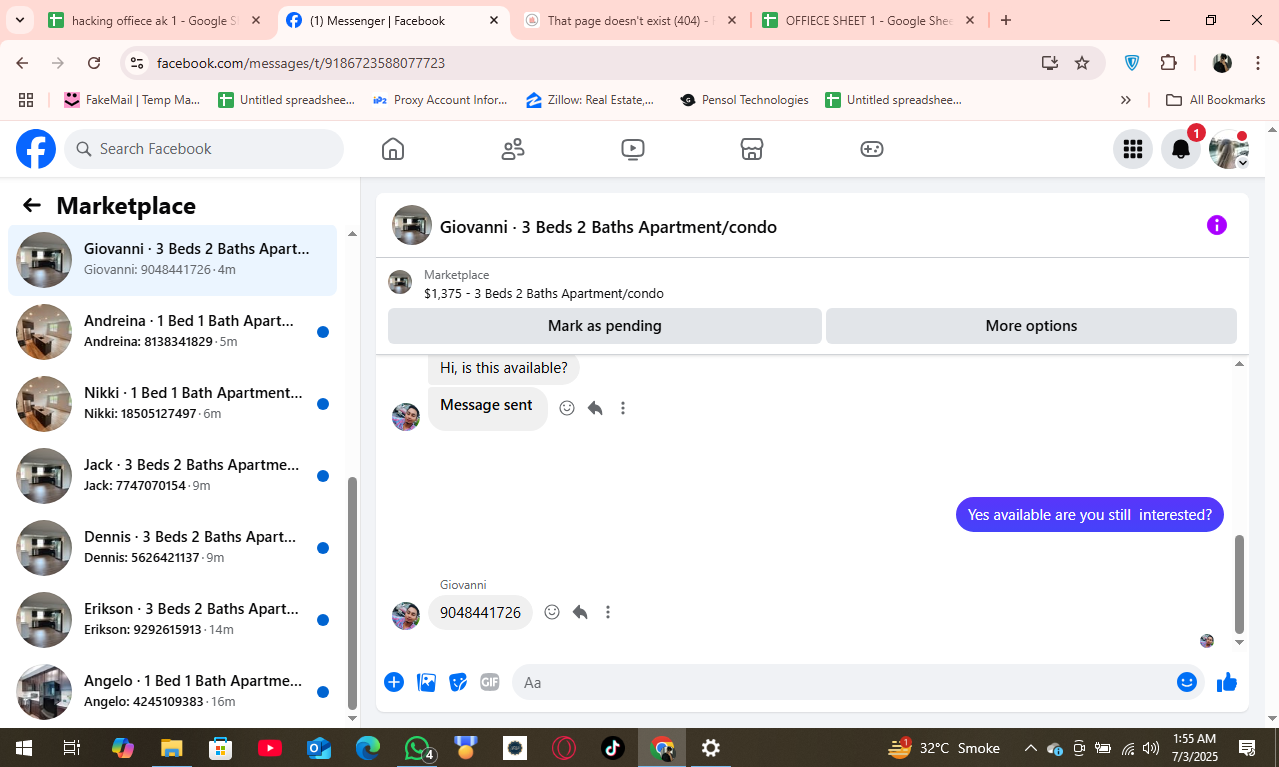This screenshot has height=767, width=1279.
Task: React to the 9048441726 message
Action: pyautogui.click(x=552, y=612)
